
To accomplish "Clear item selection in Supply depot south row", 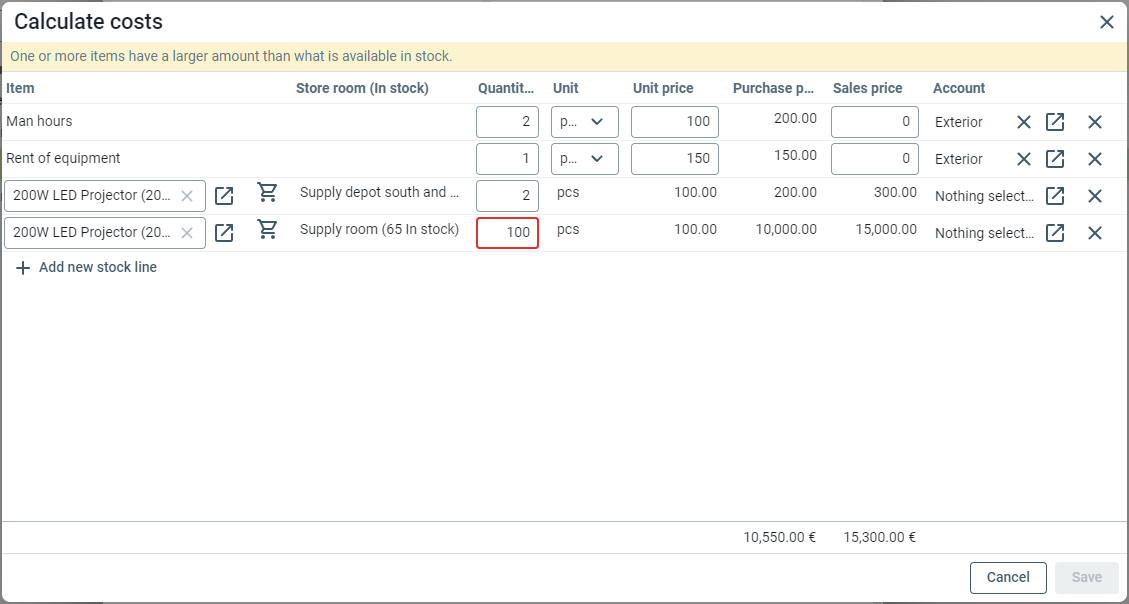I will click(x=187, y=196).
